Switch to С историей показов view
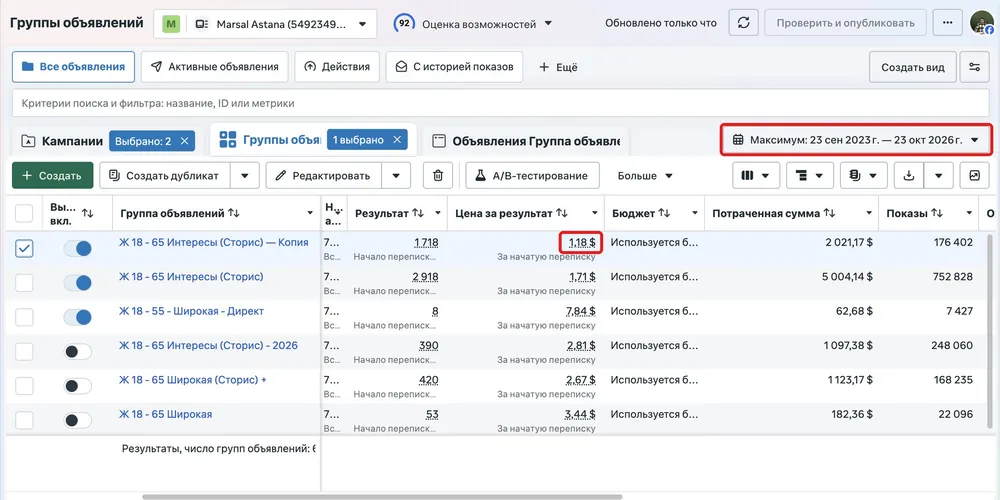The height and width of the screenshot is (500, 1000). [454, 67]
